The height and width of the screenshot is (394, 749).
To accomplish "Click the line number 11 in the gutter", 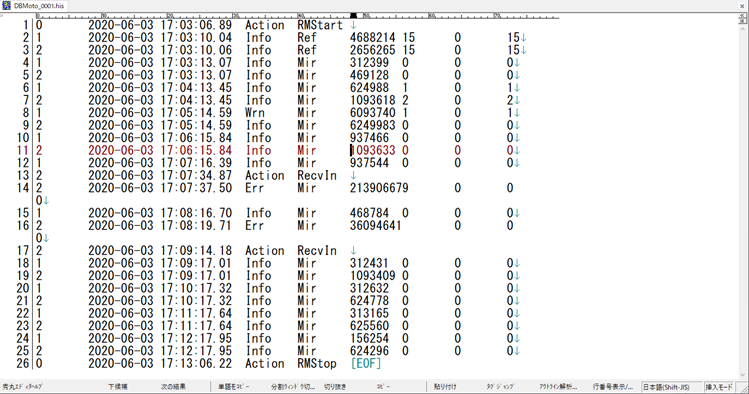I will pyautogui.click(x=23, y=150).
